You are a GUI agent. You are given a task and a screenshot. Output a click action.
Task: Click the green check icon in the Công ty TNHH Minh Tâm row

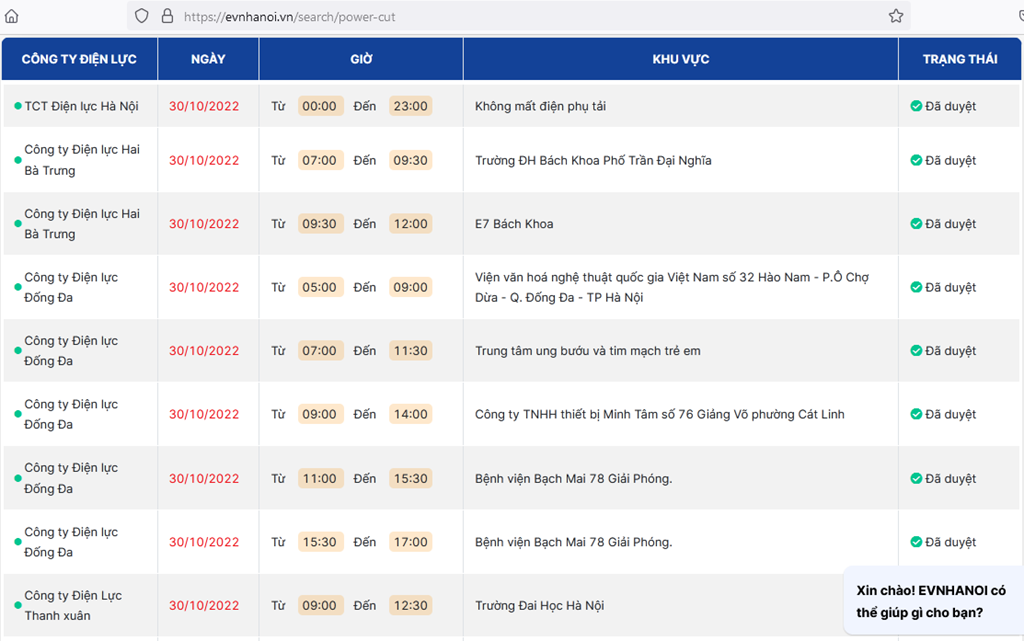[x=916, y=414]
